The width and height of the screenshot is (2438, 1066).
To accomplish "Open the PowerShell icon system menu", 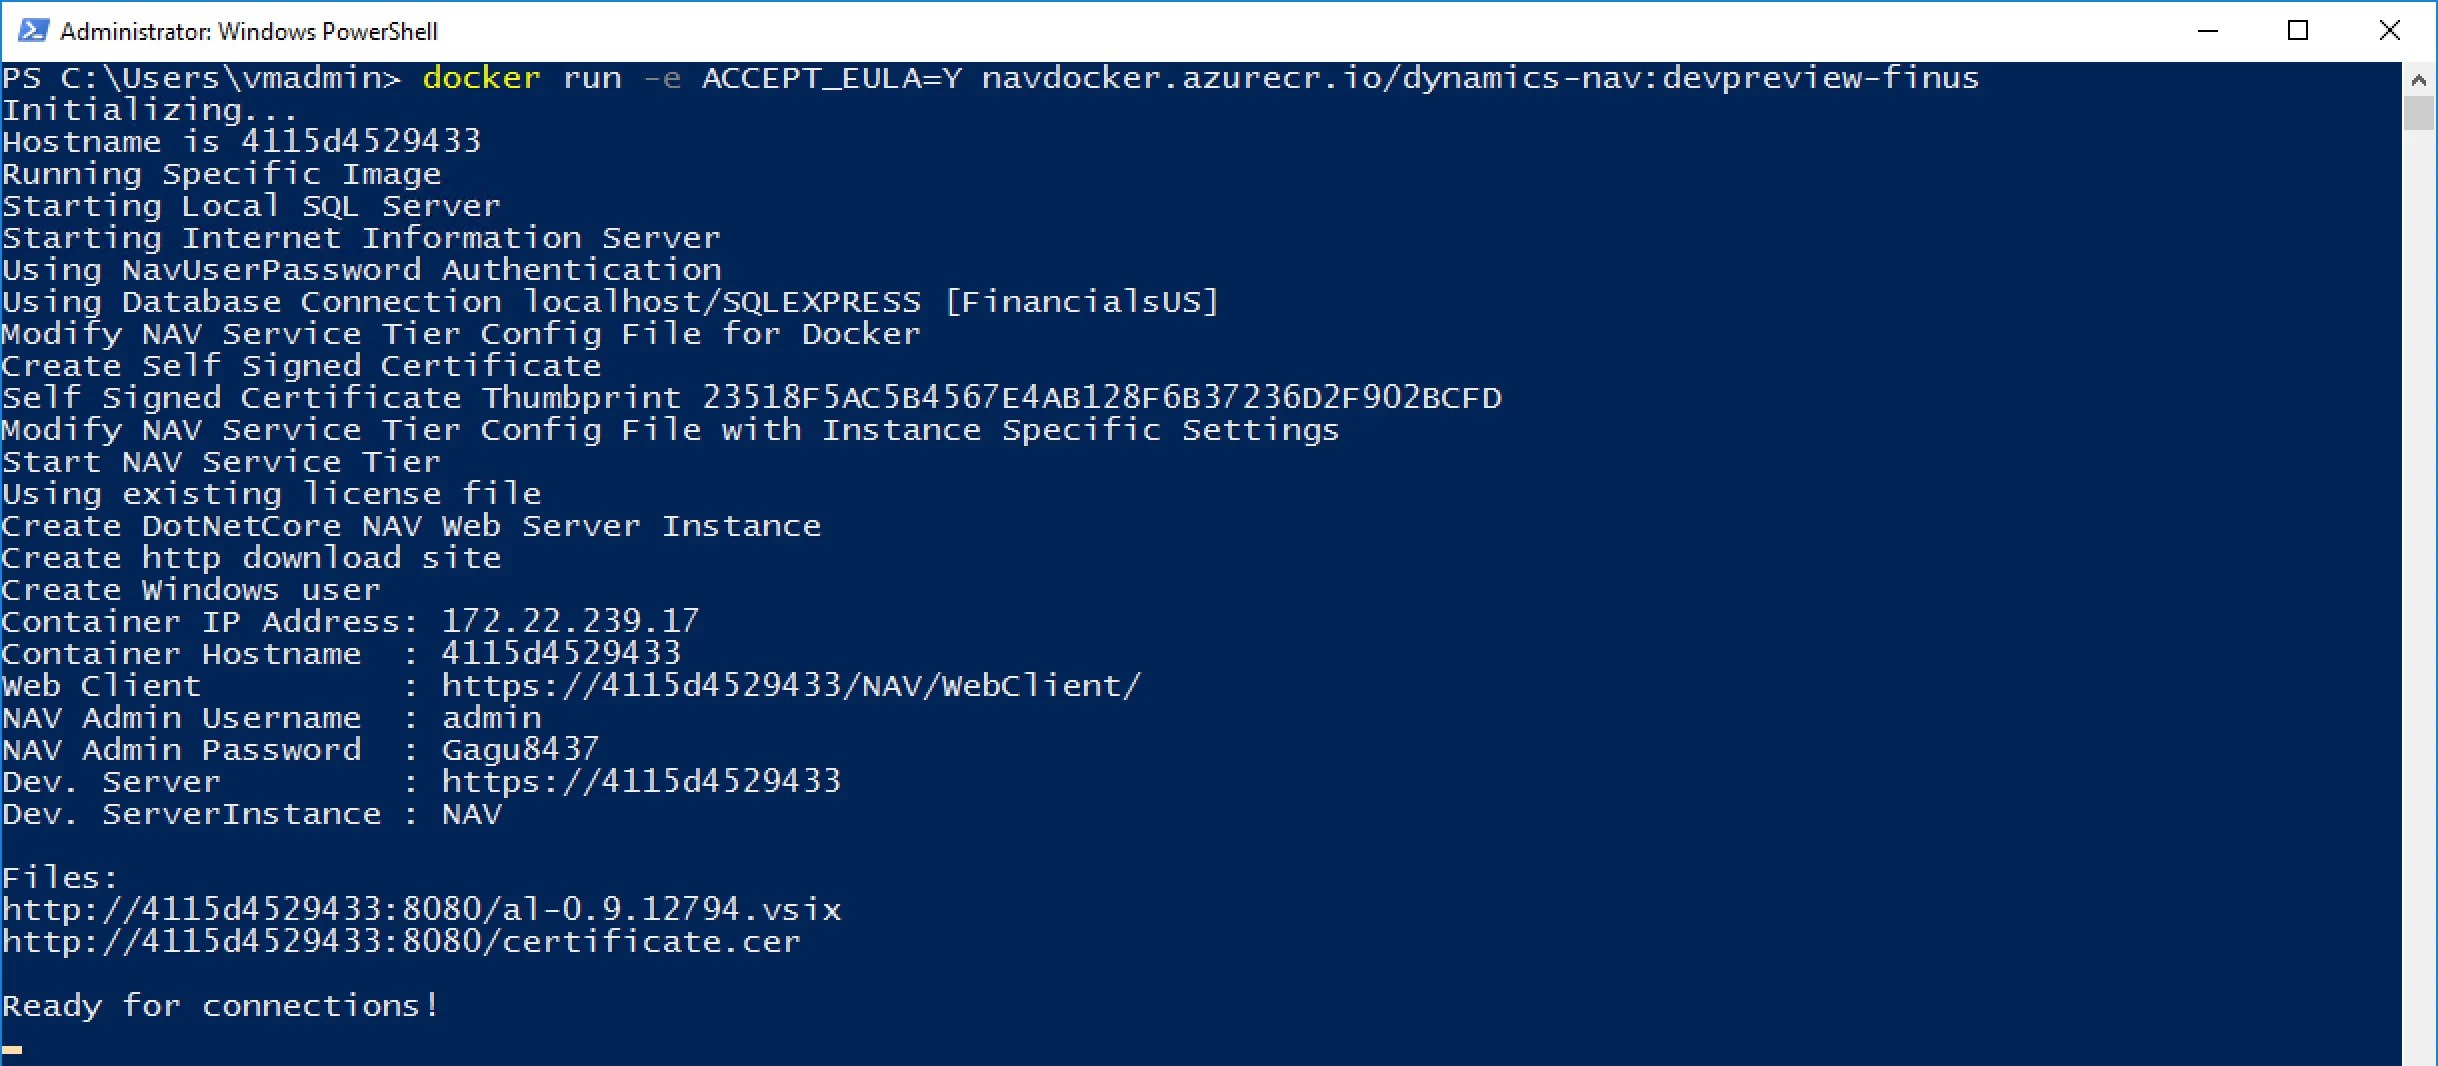I will tap(33, 31).
